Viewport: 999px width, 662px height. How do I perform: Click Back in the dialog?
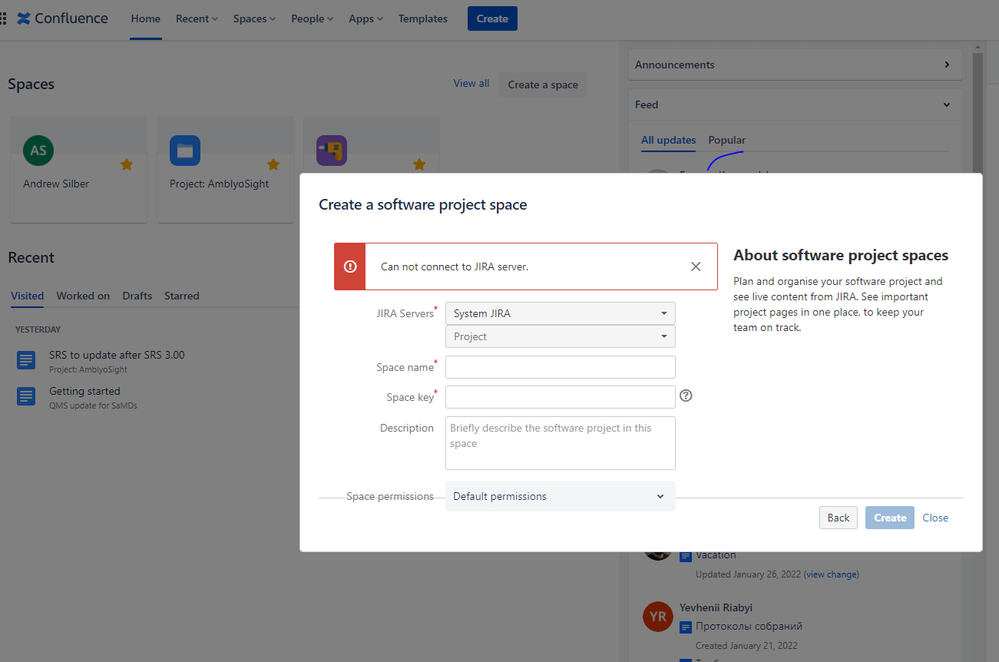click(838, 517)
